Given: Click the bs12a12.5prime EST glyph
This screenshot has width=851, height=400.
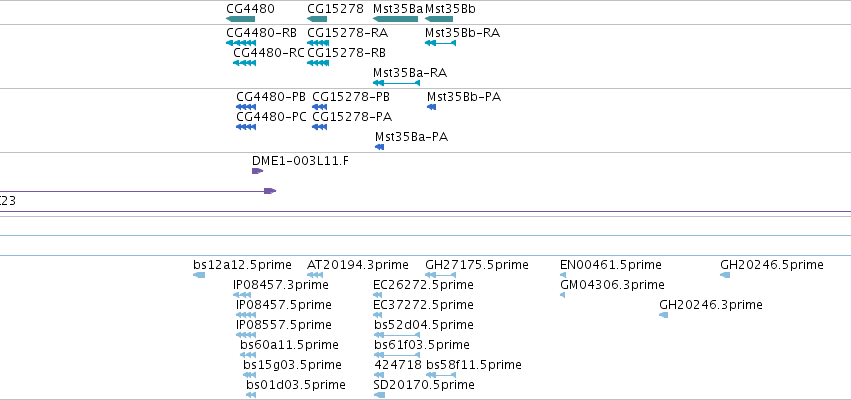Looking at the screenshot, I should (x=199, y=275).
